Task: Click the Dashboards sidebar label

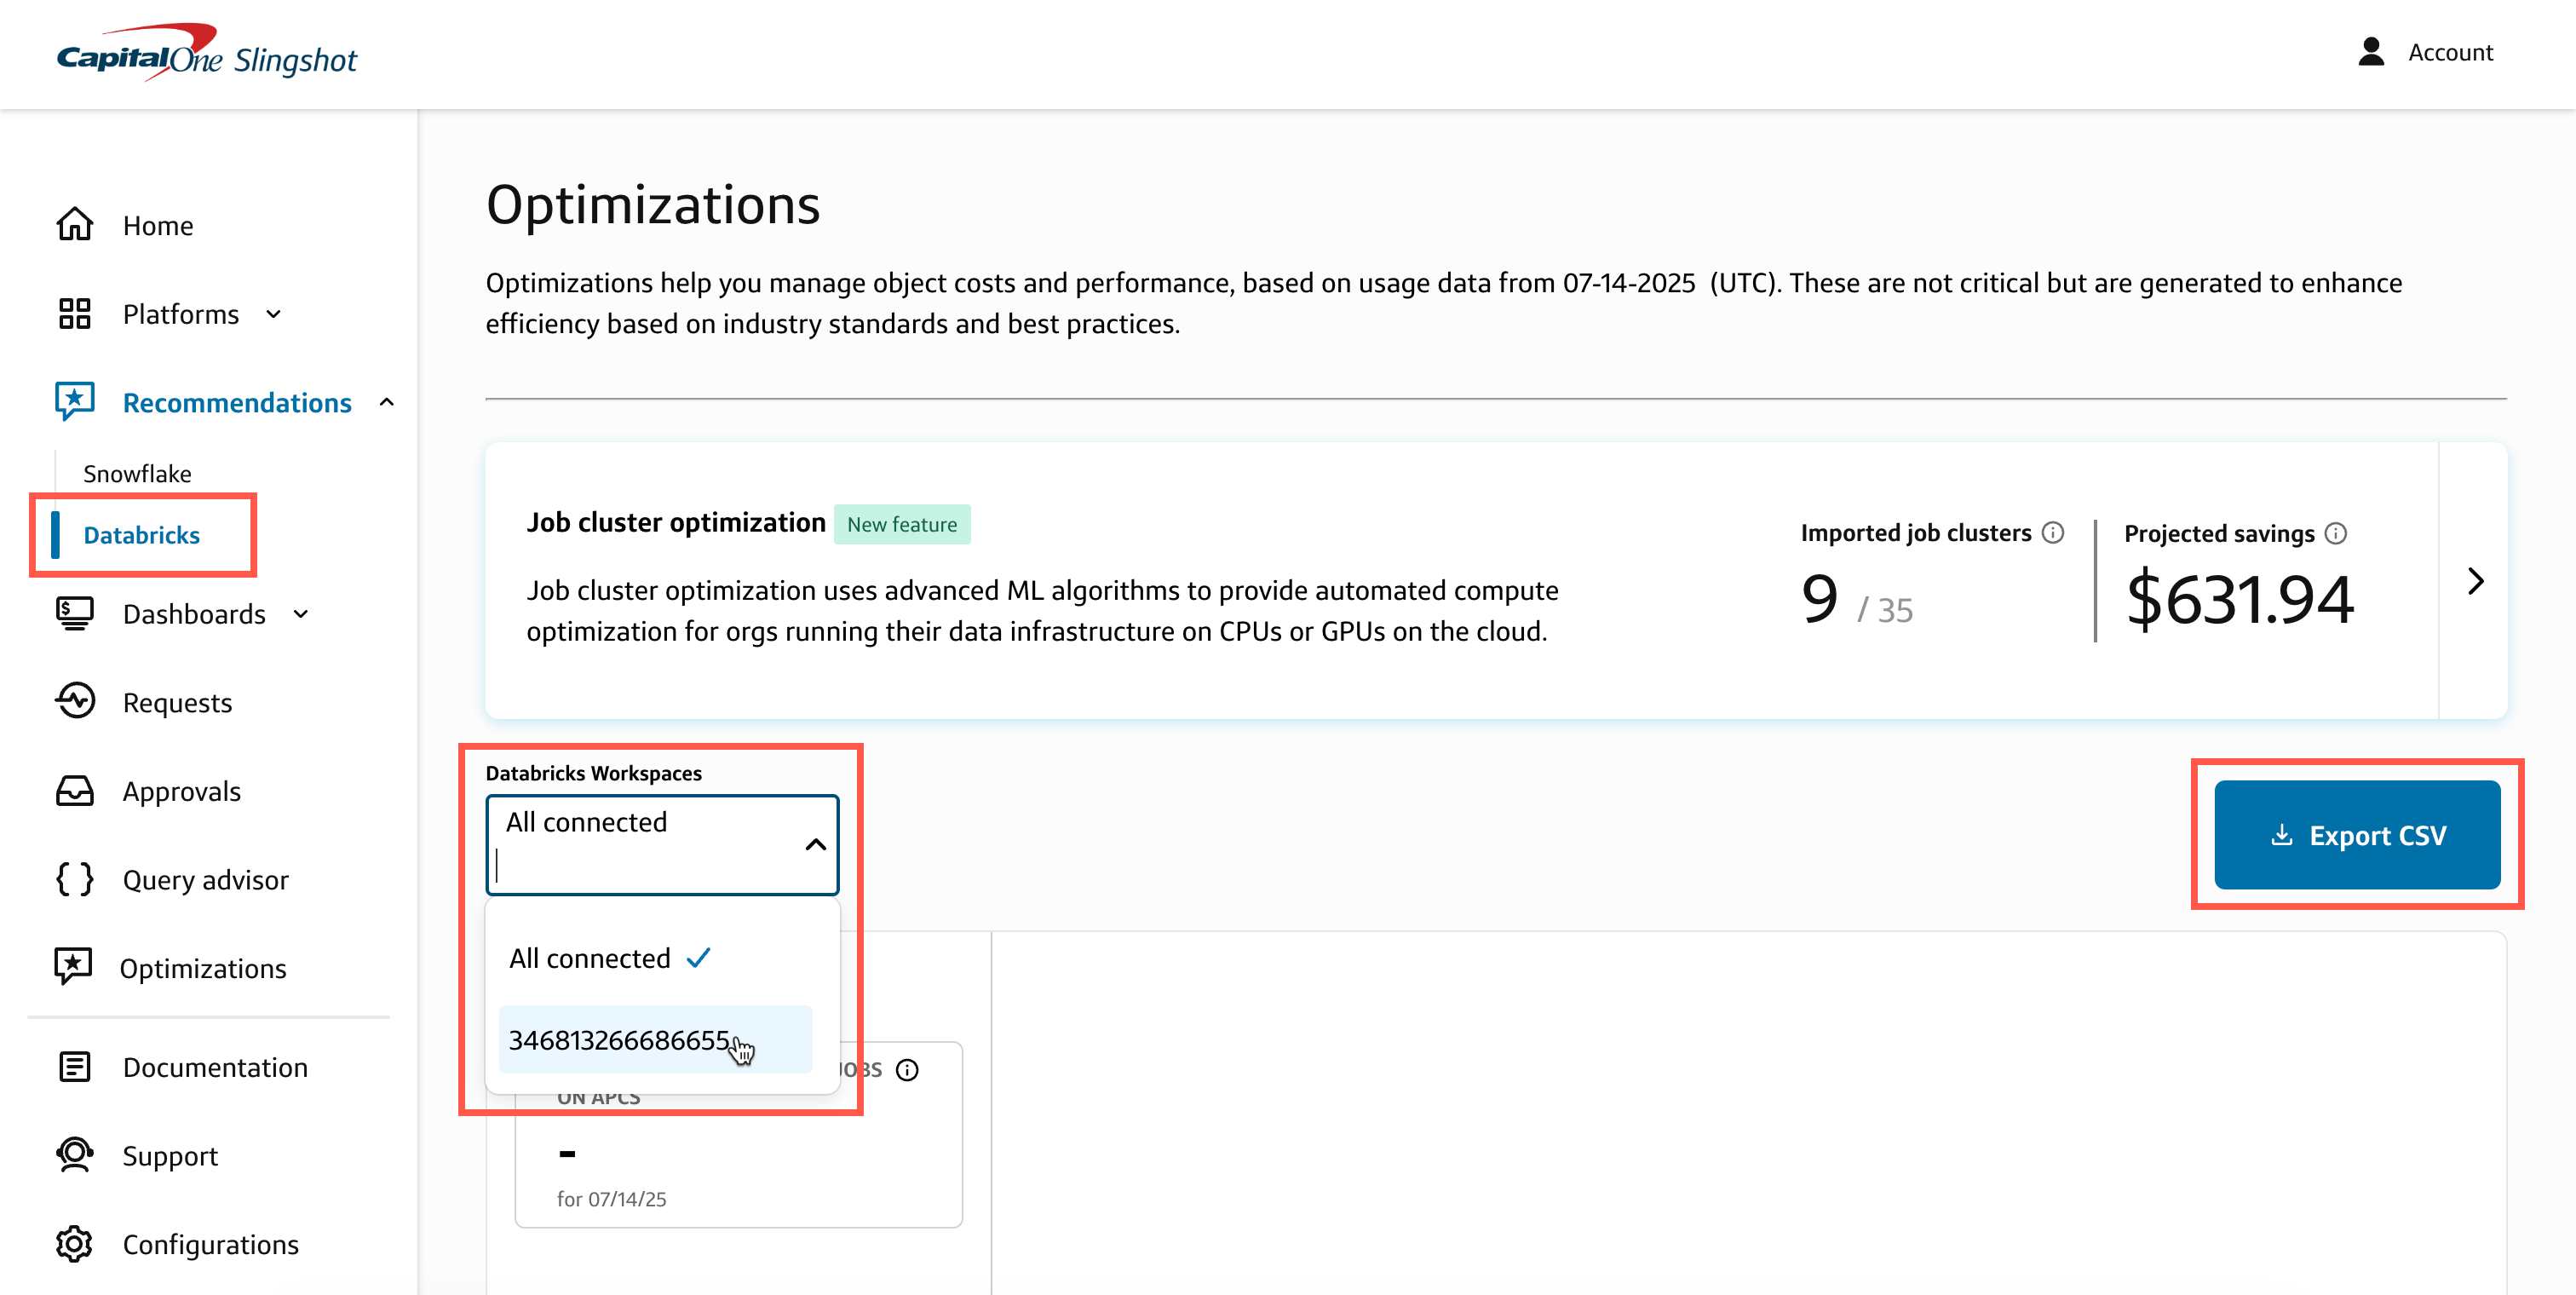Action: point(194,614)
